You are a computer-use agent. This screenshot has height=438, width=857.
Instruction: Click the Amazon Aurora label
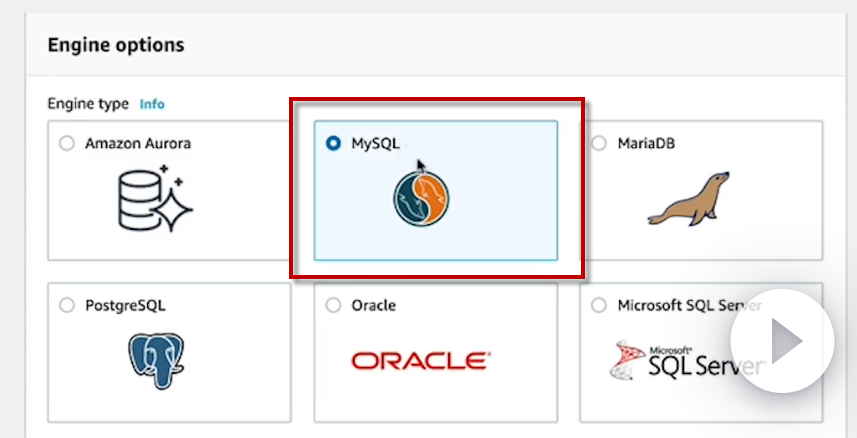(x=138, y=144)
